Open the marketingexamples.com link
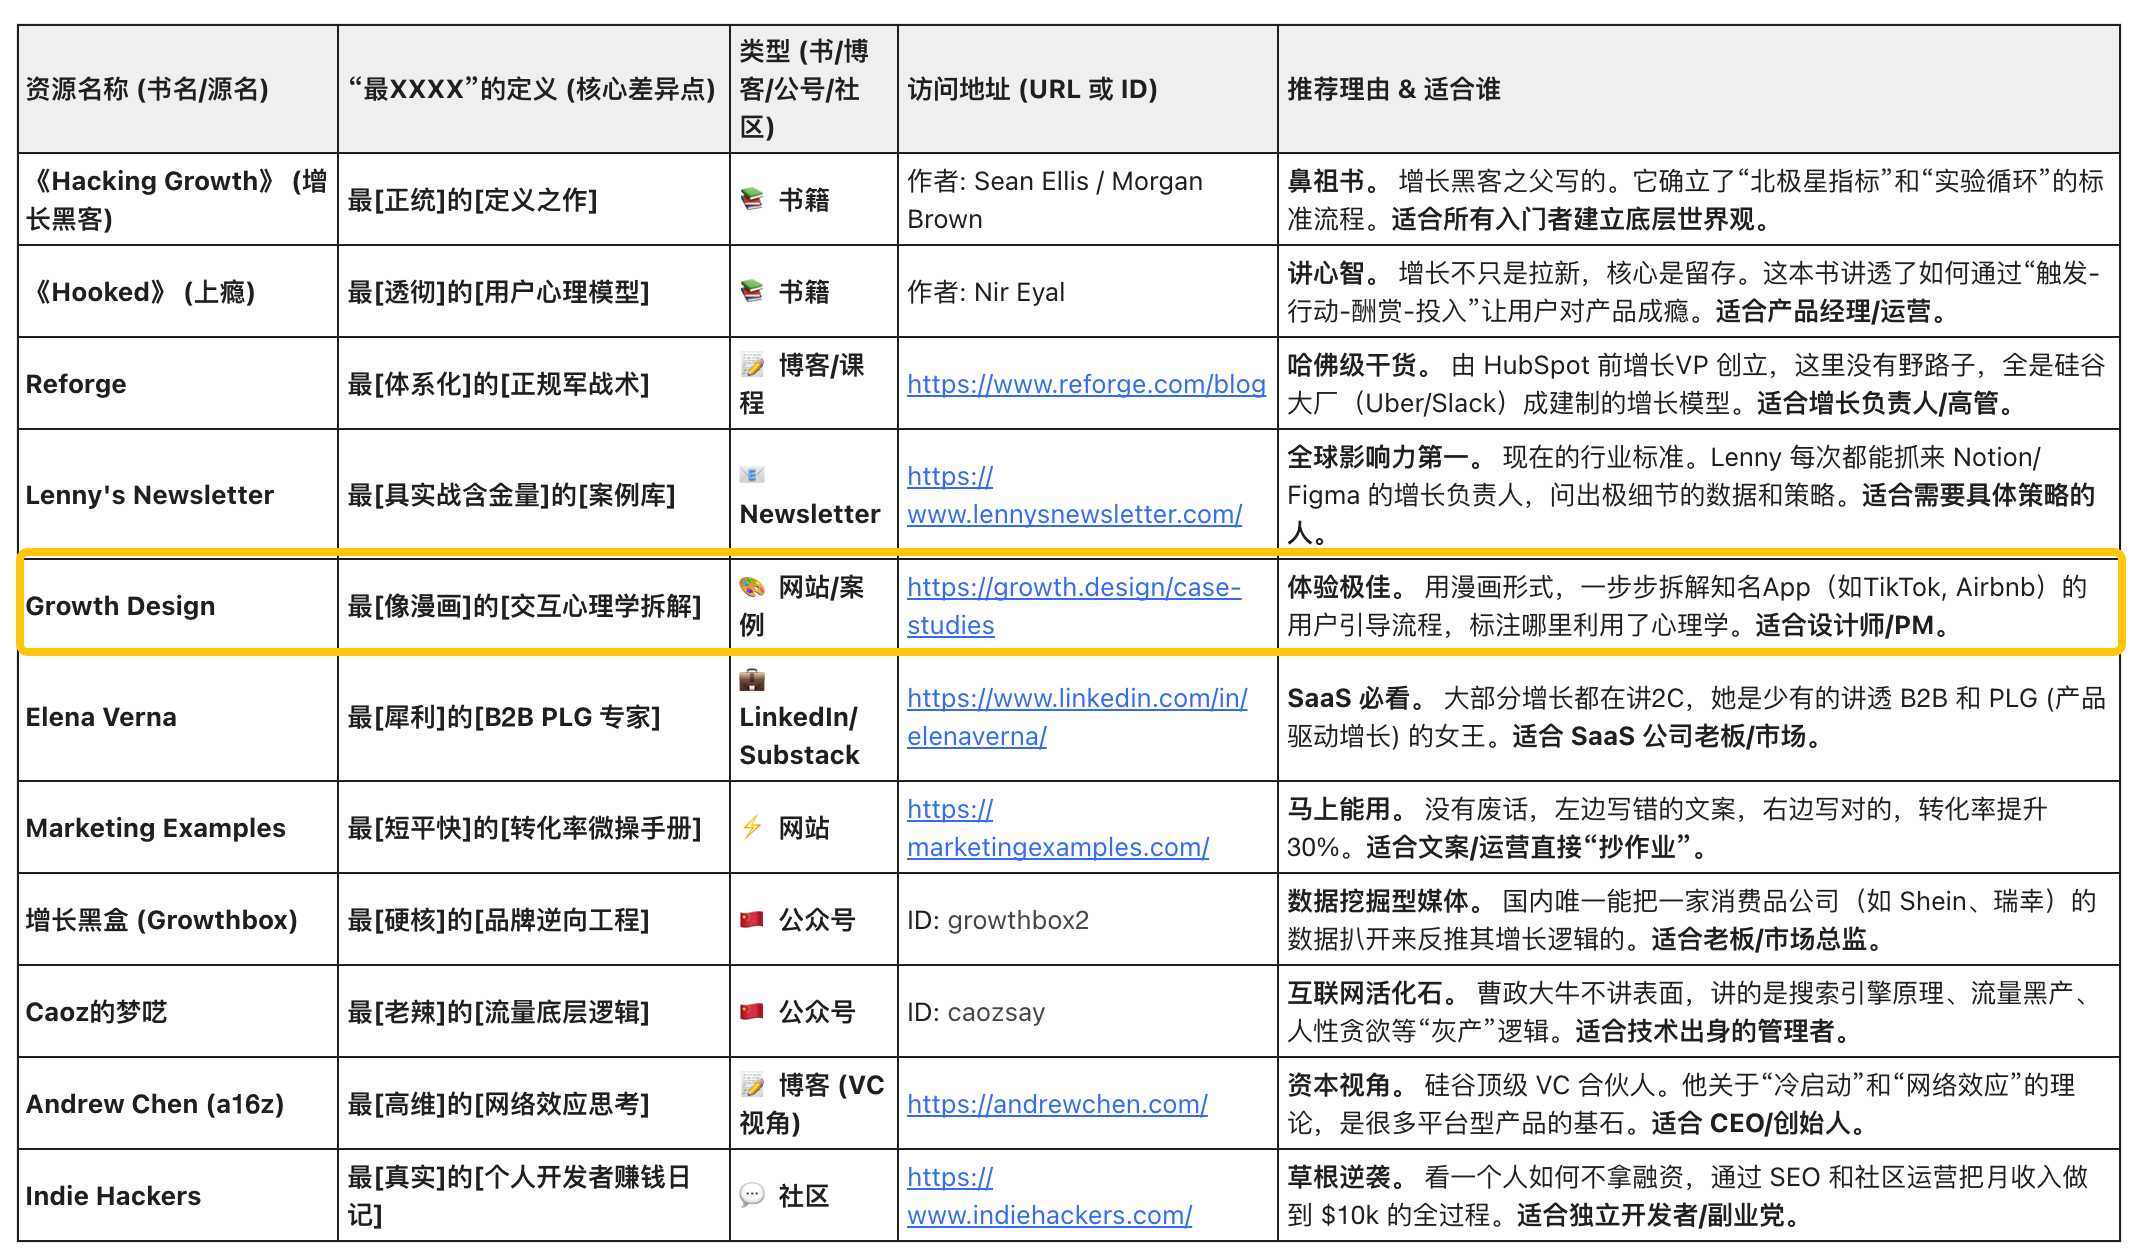 pyautogui.click(x=1057, y=847)
